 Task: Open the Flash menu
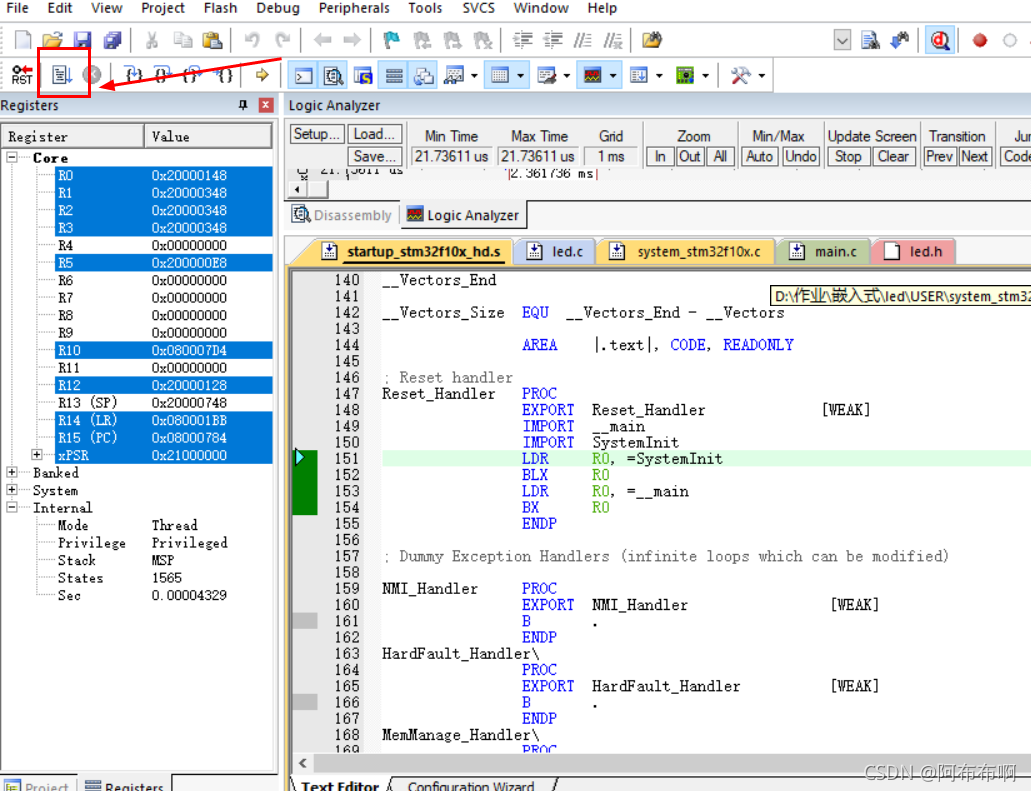[220, 8]
